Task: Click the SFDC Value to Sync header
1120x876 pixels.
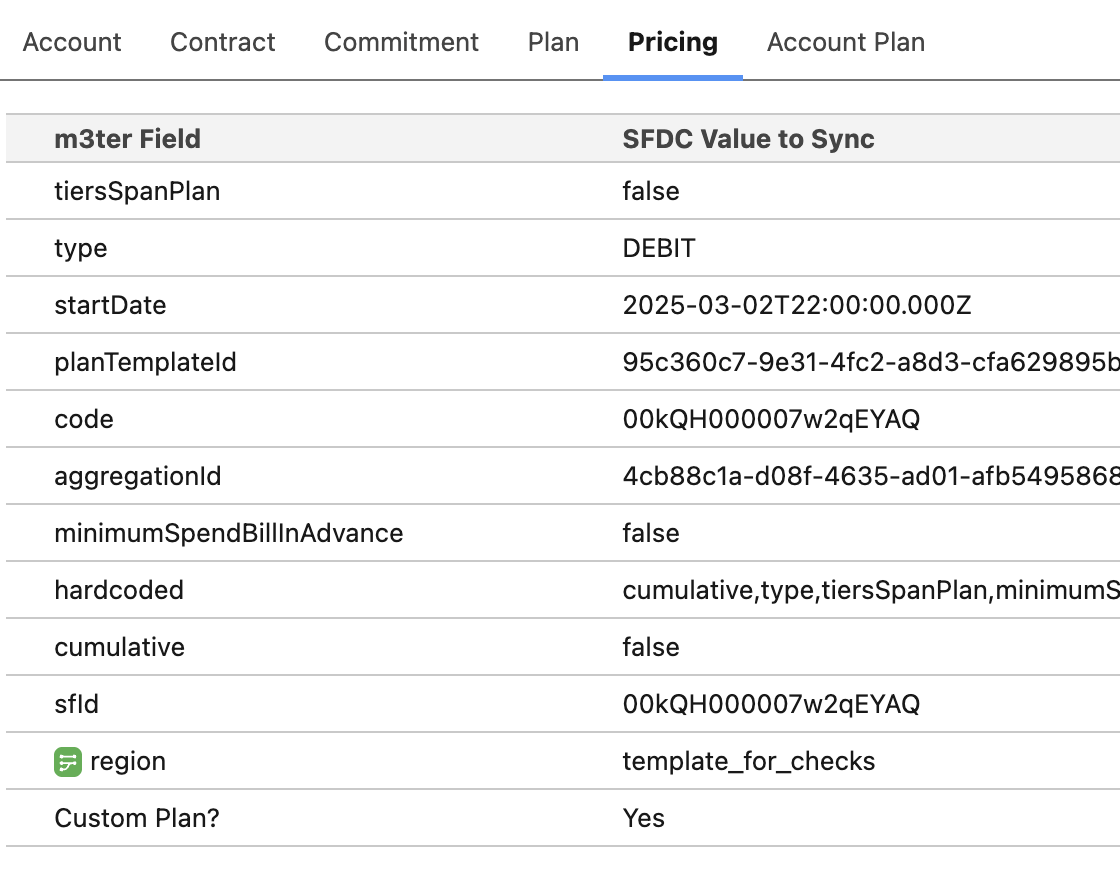Action: pos(749,139)
